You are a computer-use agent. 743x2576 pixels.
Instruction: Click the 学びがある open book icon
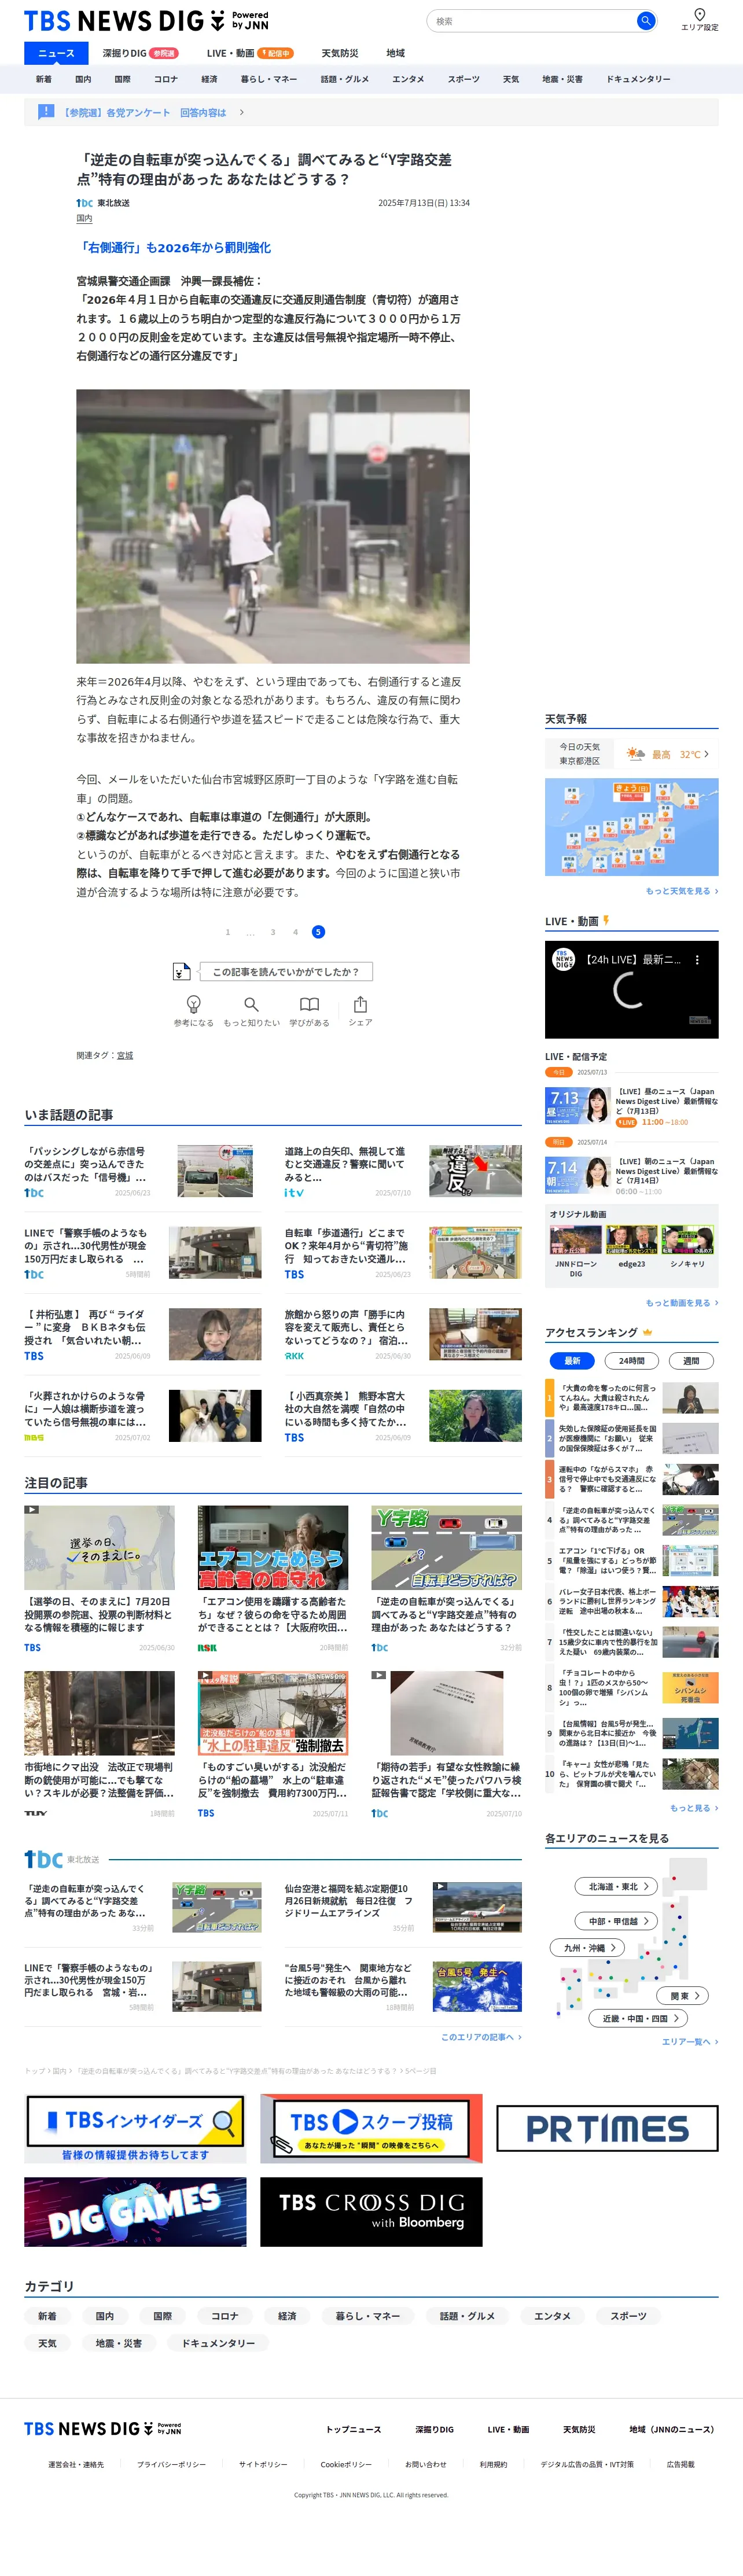pos(310,1004)
